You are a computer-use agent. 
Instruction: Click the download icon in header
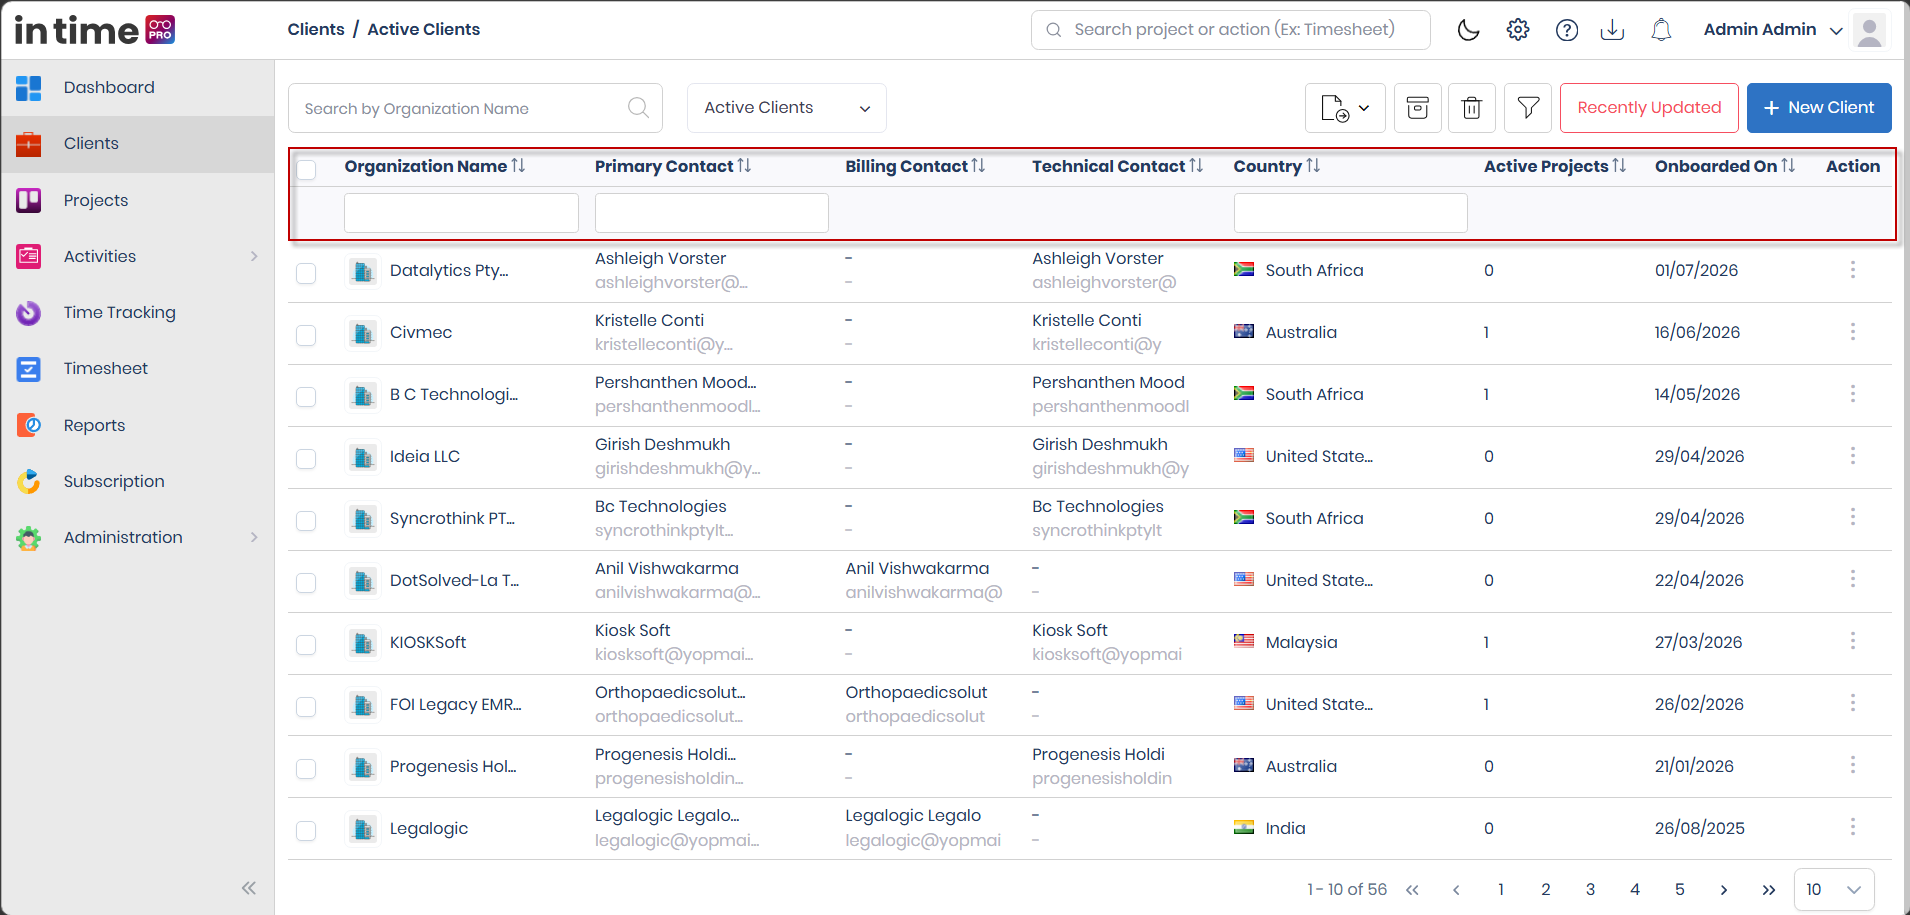pyautogui.click(x=1612, y=30)
